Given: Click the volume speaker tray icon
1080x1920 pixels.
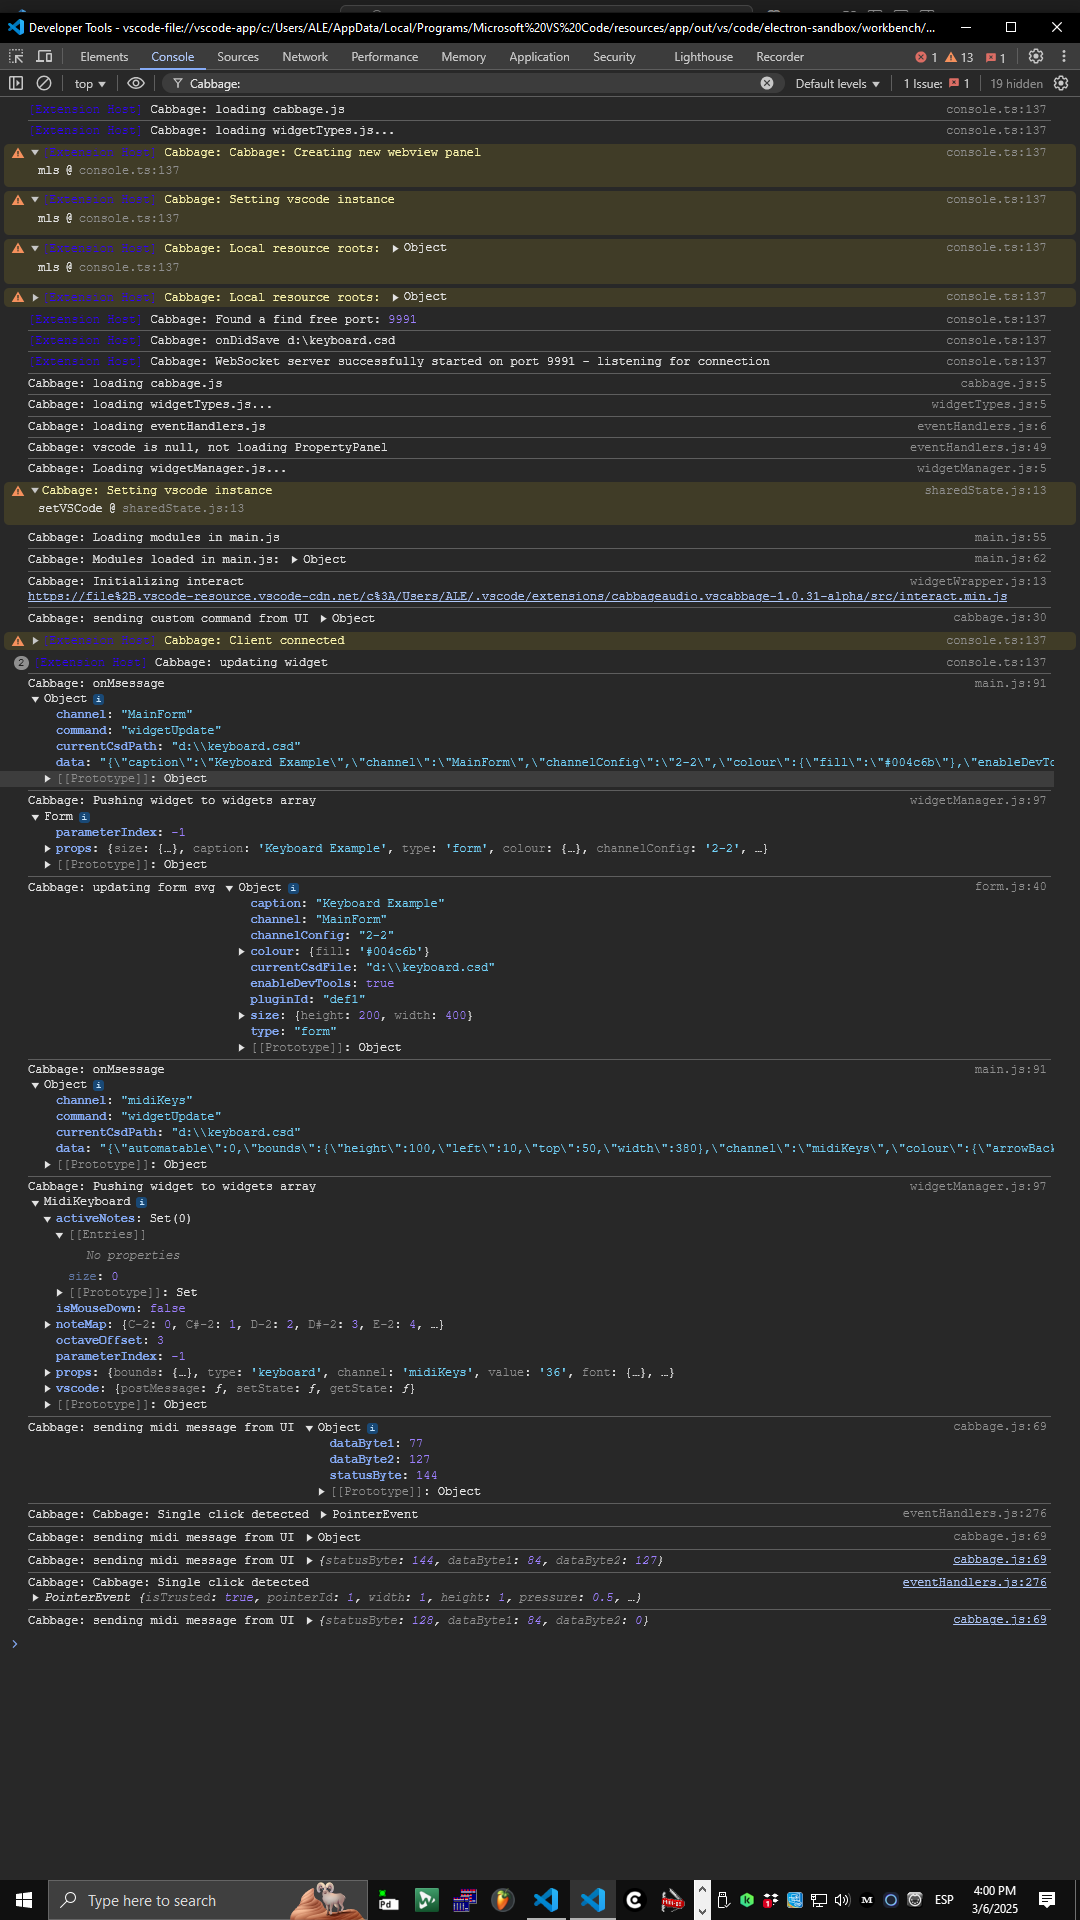Looking at the screenshot, I should click(841, 1900).
